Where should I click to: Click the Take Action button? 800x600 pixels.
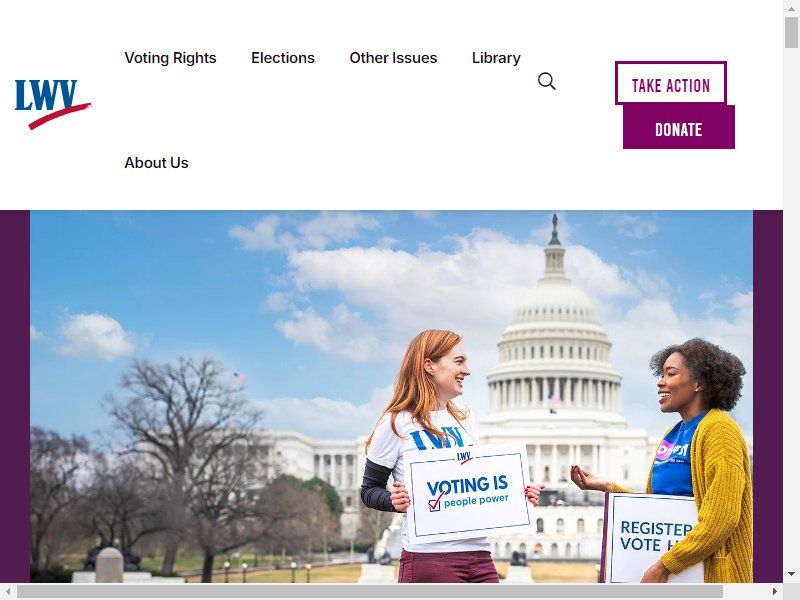pyautogui.click(x=670, y=83)
